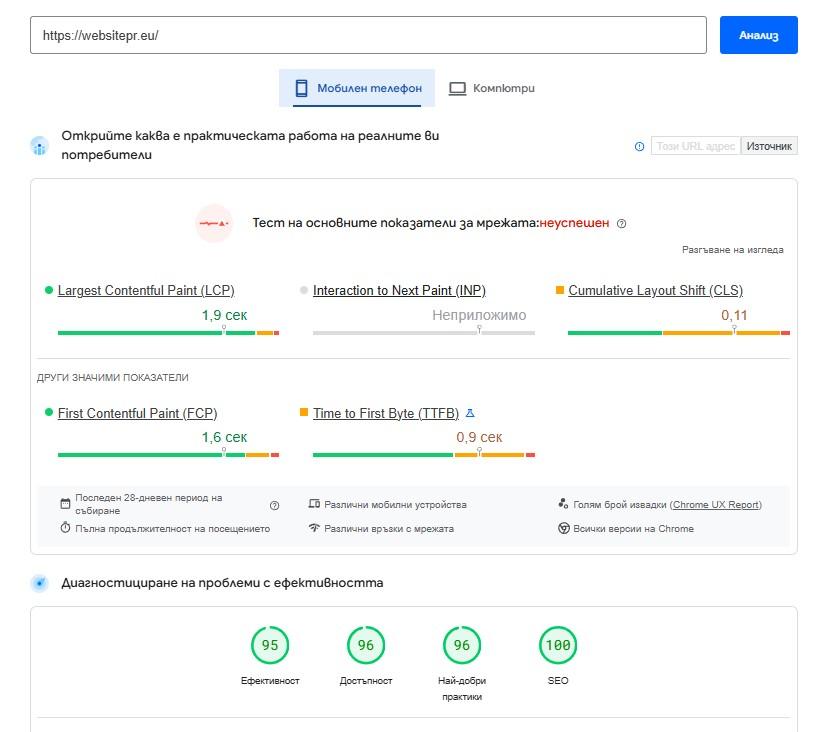Click the blue Анализ button
Image resolution: width=828 pixels, height=732 pixels.
point(758,35)
